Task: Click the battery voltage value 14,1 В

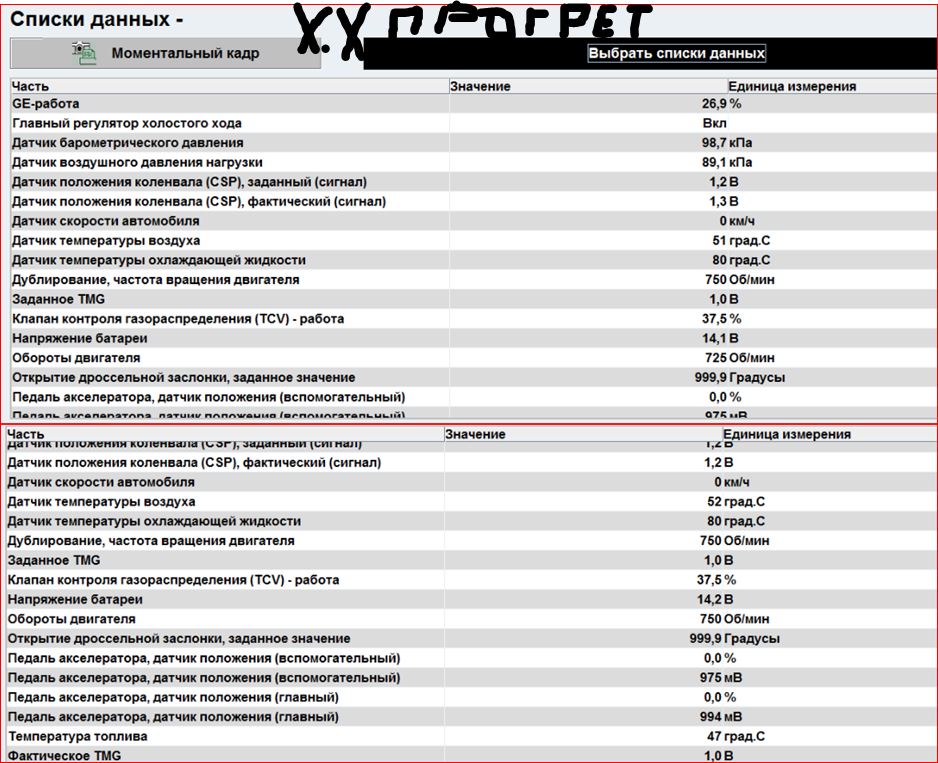Action: [719, 339]
